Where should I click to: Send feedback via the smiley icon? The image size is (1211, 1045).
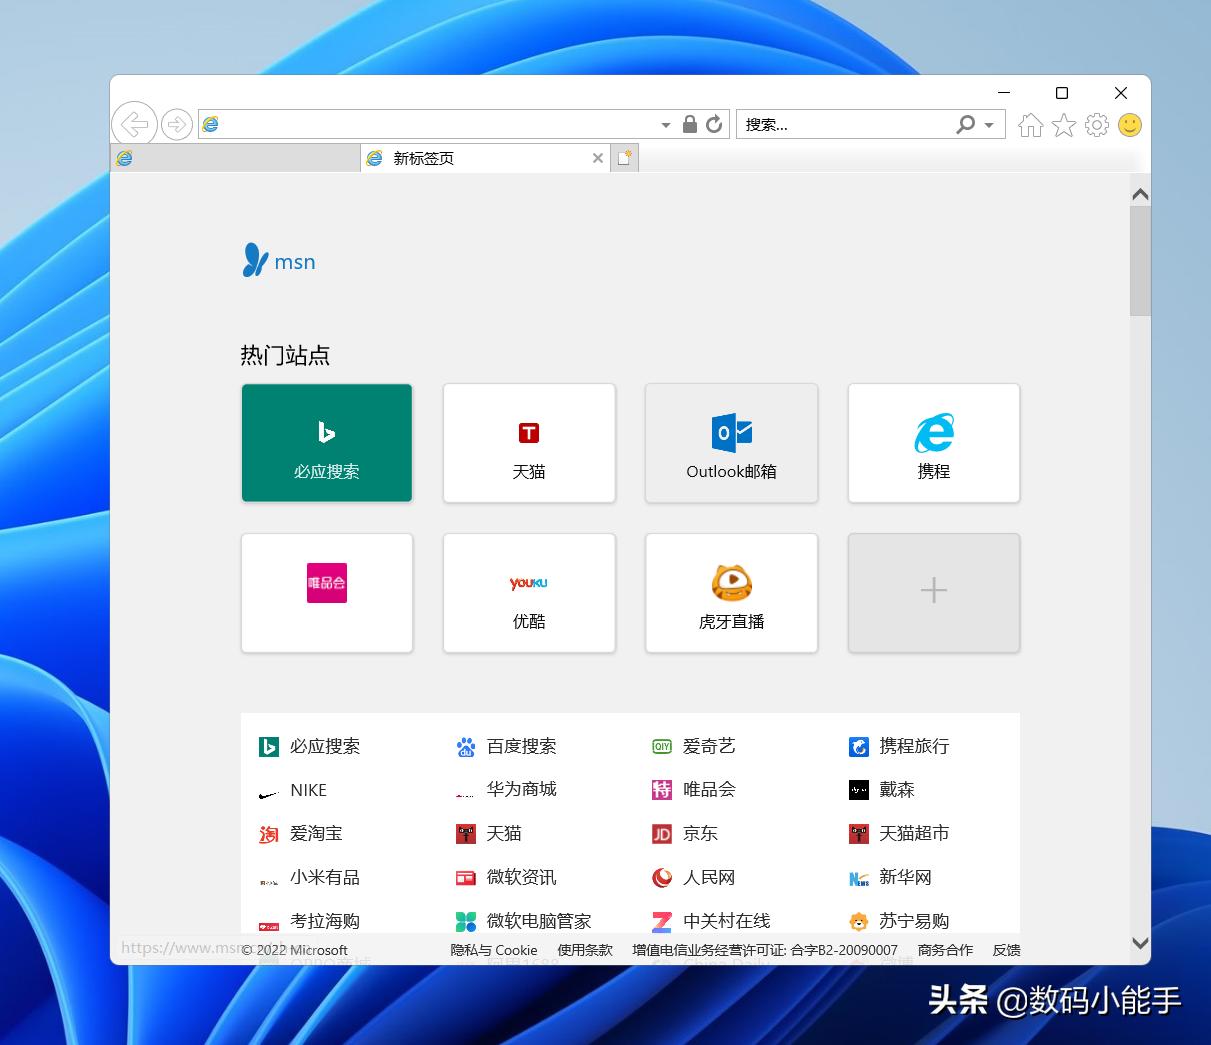[1130, 125]
